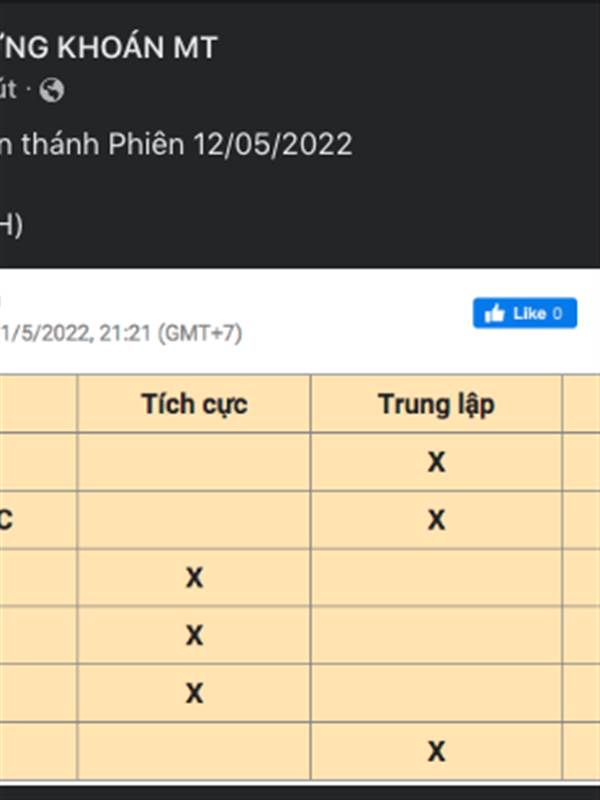The height and width of the screenshot is (800, 600).
Task: Click the empty Trung lập cell in third row
Action: pyautogui.click(x=436, y=578)
